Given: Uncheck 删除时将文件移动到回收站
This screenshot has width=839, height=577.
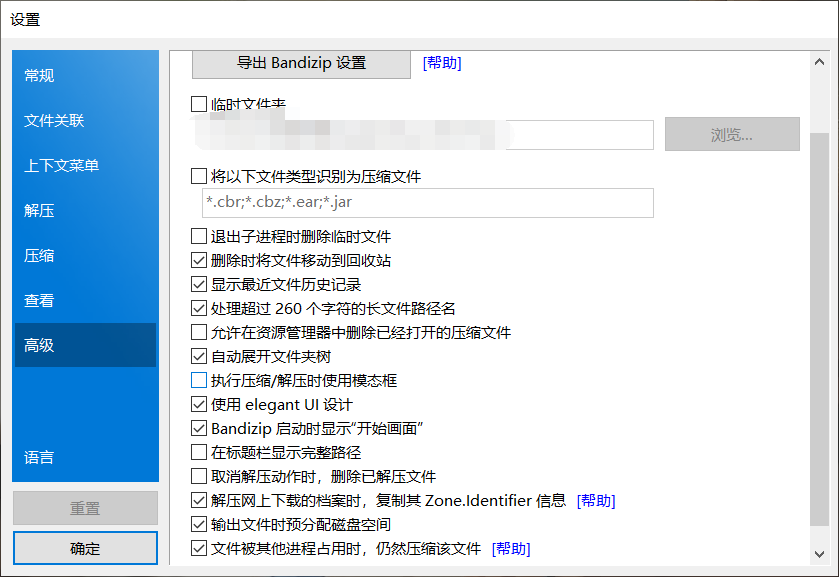Looking at the screenshot, I should click(199, 260).
